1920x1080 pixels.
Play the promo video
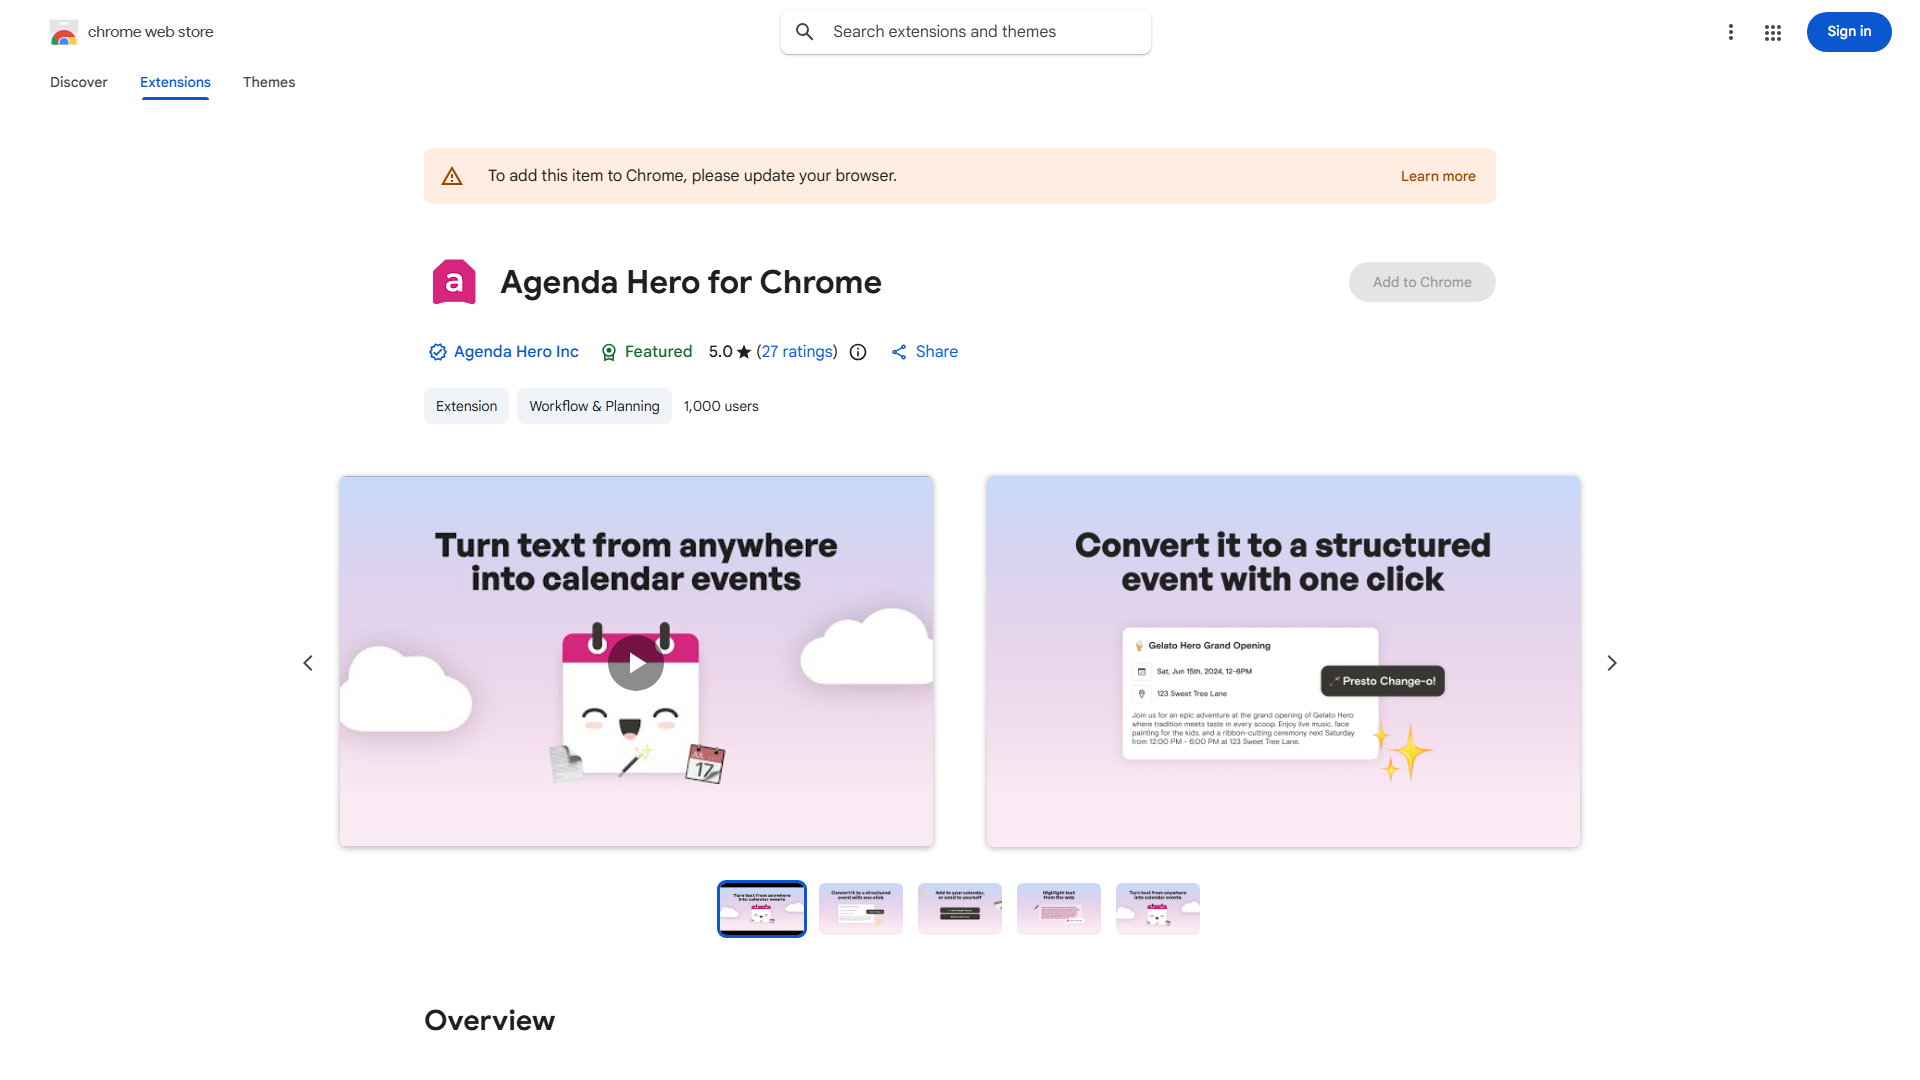pyautogui.click(x=636, y=662)
